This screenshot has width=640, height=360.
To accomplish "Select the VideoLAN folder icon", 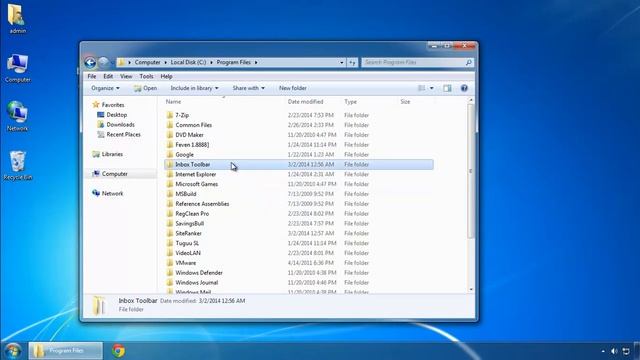I will pyautogui.click(x=170, y=253).
